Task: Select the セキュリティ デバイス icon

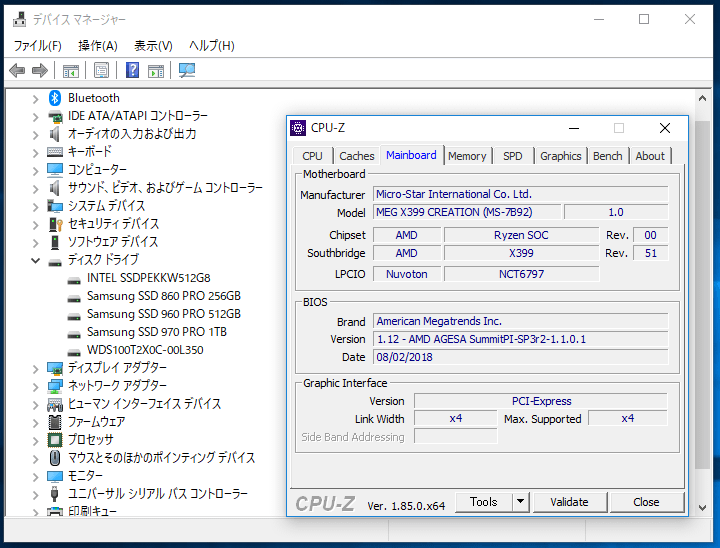Action: (x=55, y=224)
